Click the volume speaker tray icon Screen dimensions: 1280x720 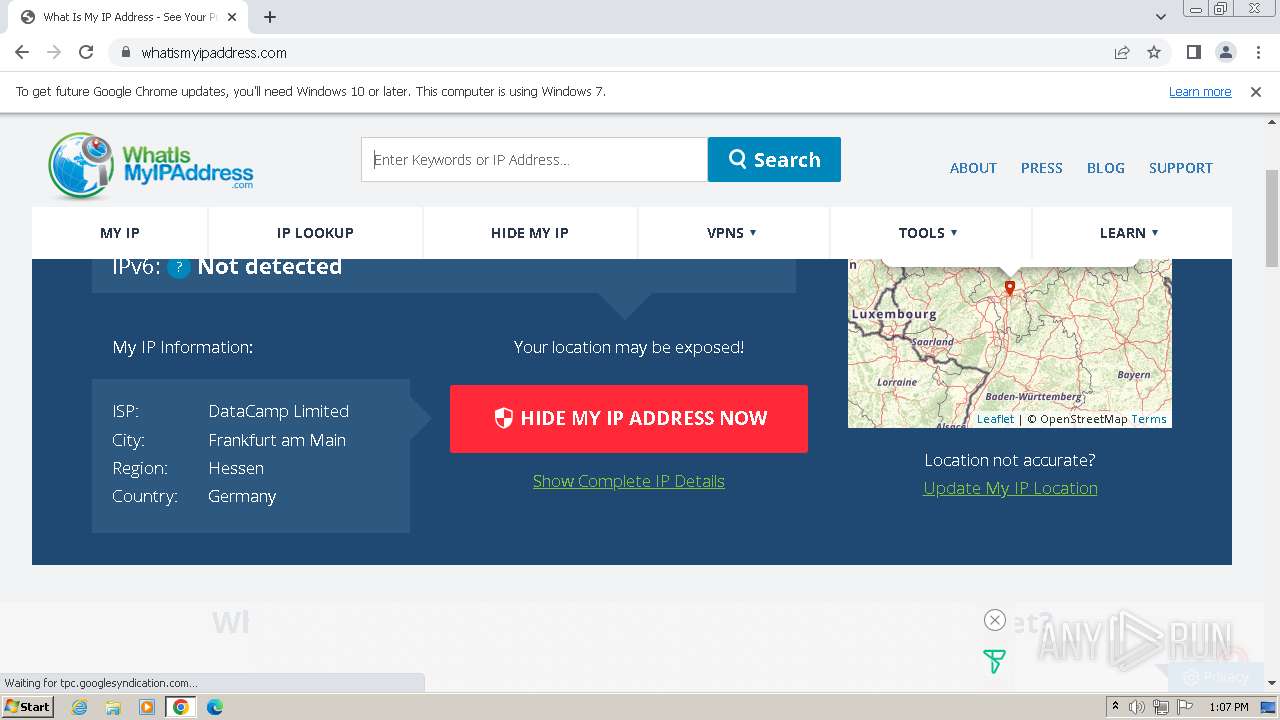pos(1137,707)
